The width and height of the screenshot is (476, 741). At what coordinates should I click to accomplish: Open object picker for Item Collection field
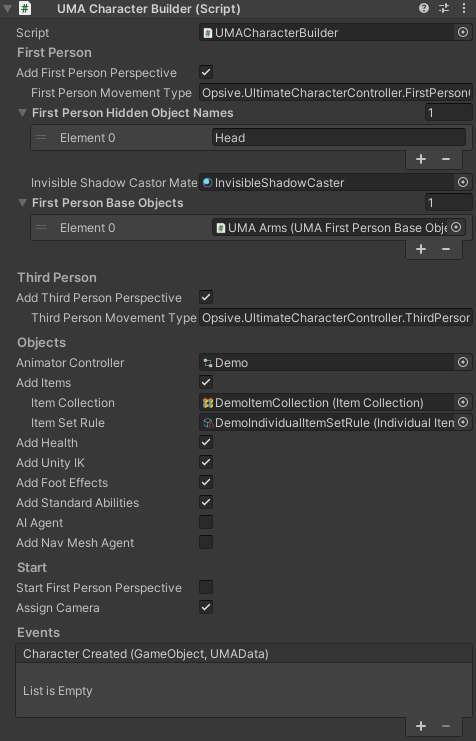[463, 402]
